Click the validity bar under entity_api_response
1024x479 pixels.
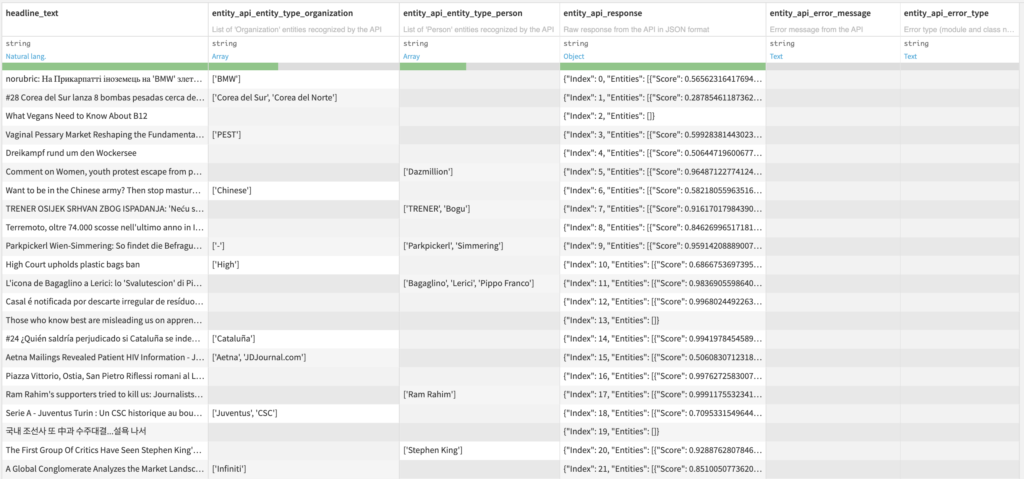point(662,67)
